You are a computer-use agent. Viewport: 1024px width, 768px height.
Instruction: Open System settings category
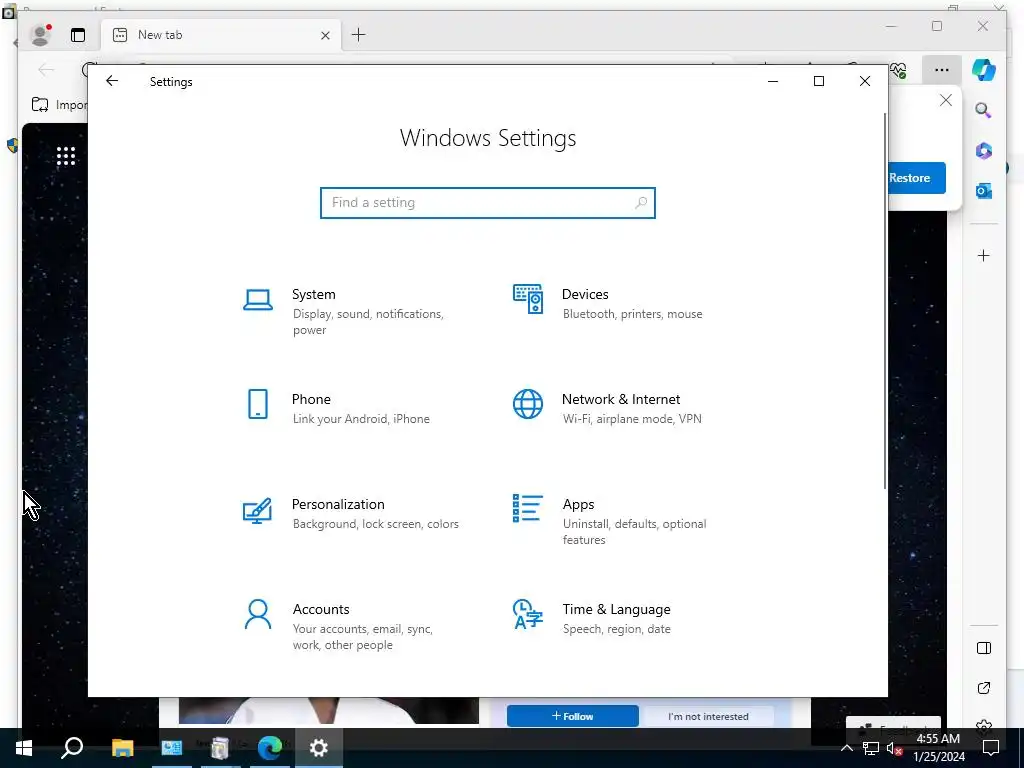pos(353,311)
